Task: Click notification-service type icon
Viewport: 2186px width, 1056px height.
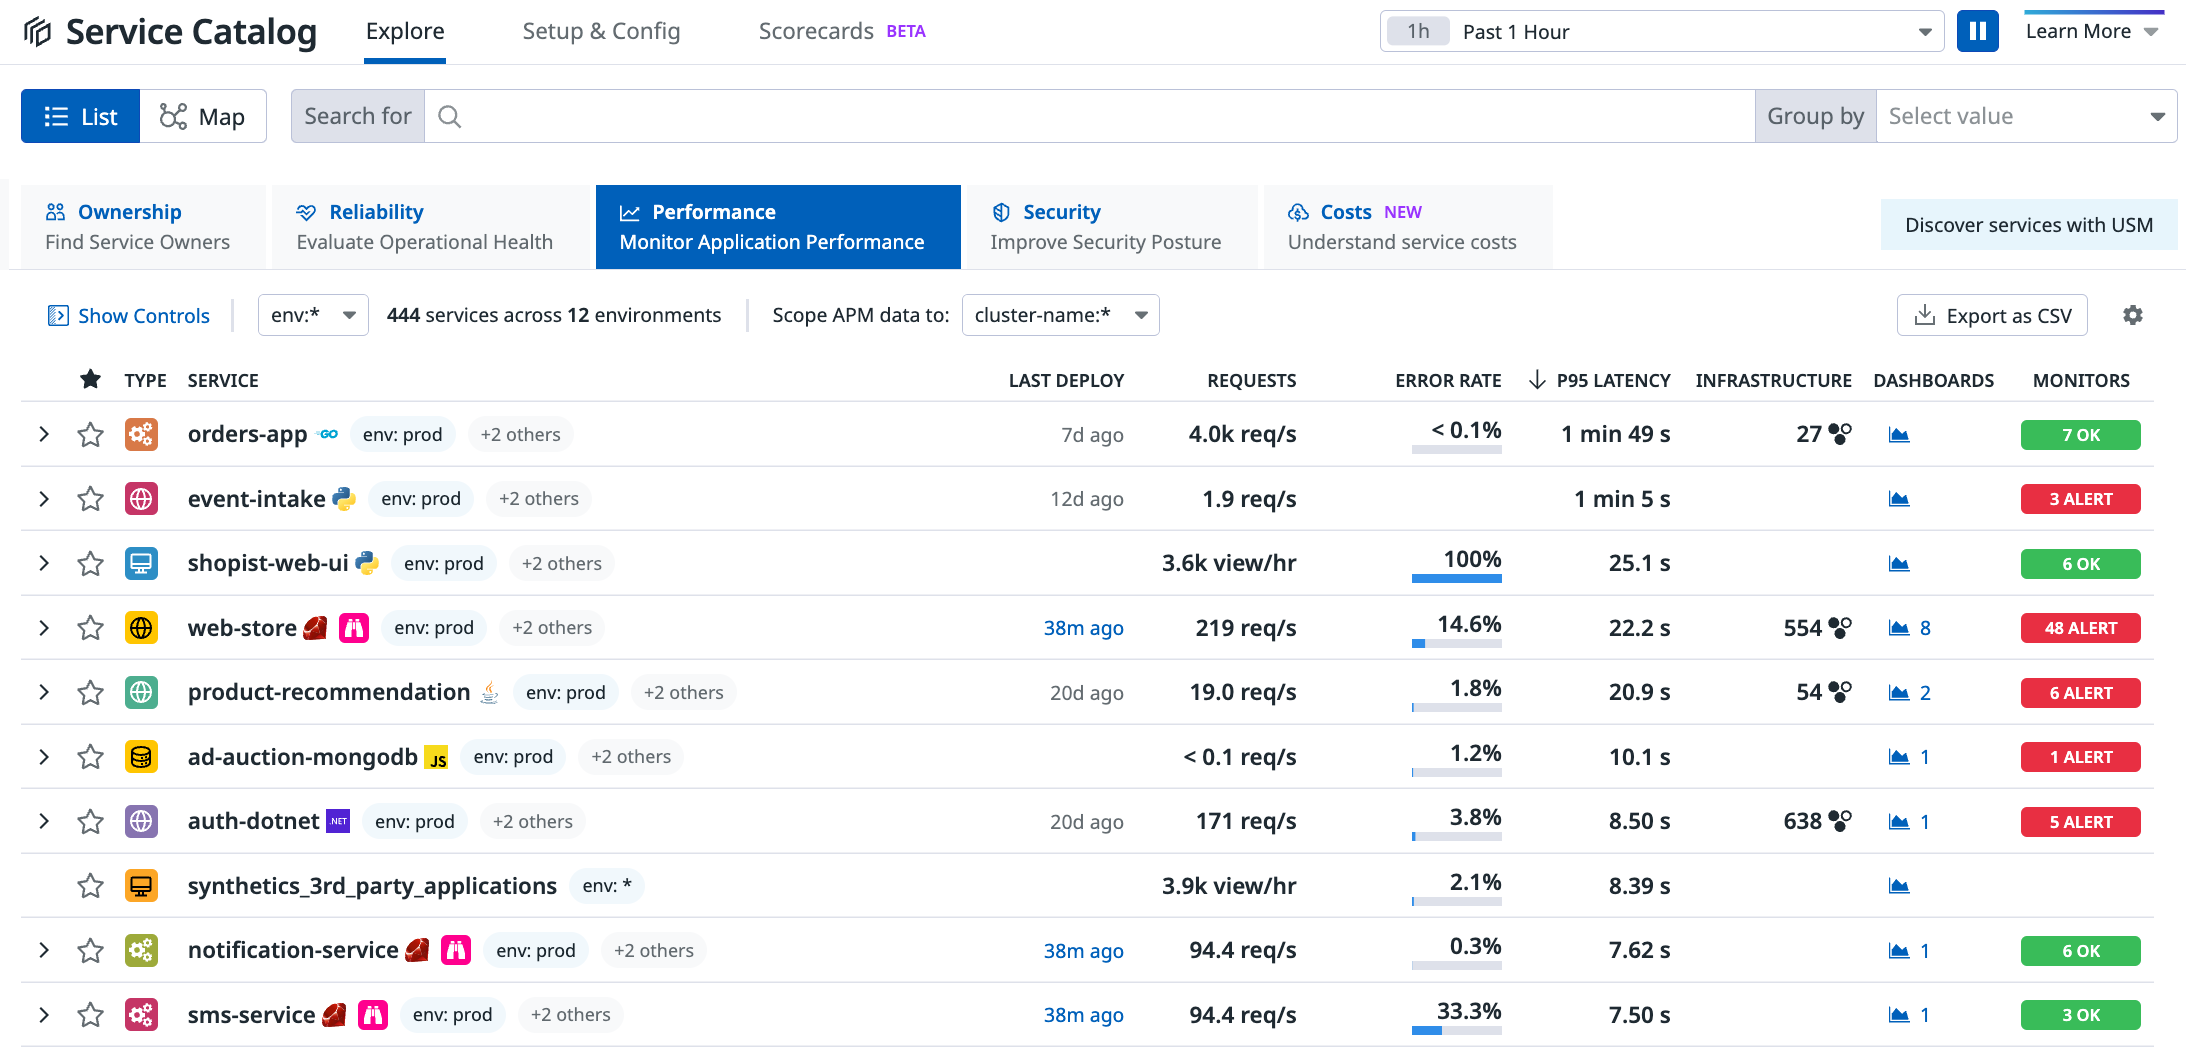Action: point(141,950)
